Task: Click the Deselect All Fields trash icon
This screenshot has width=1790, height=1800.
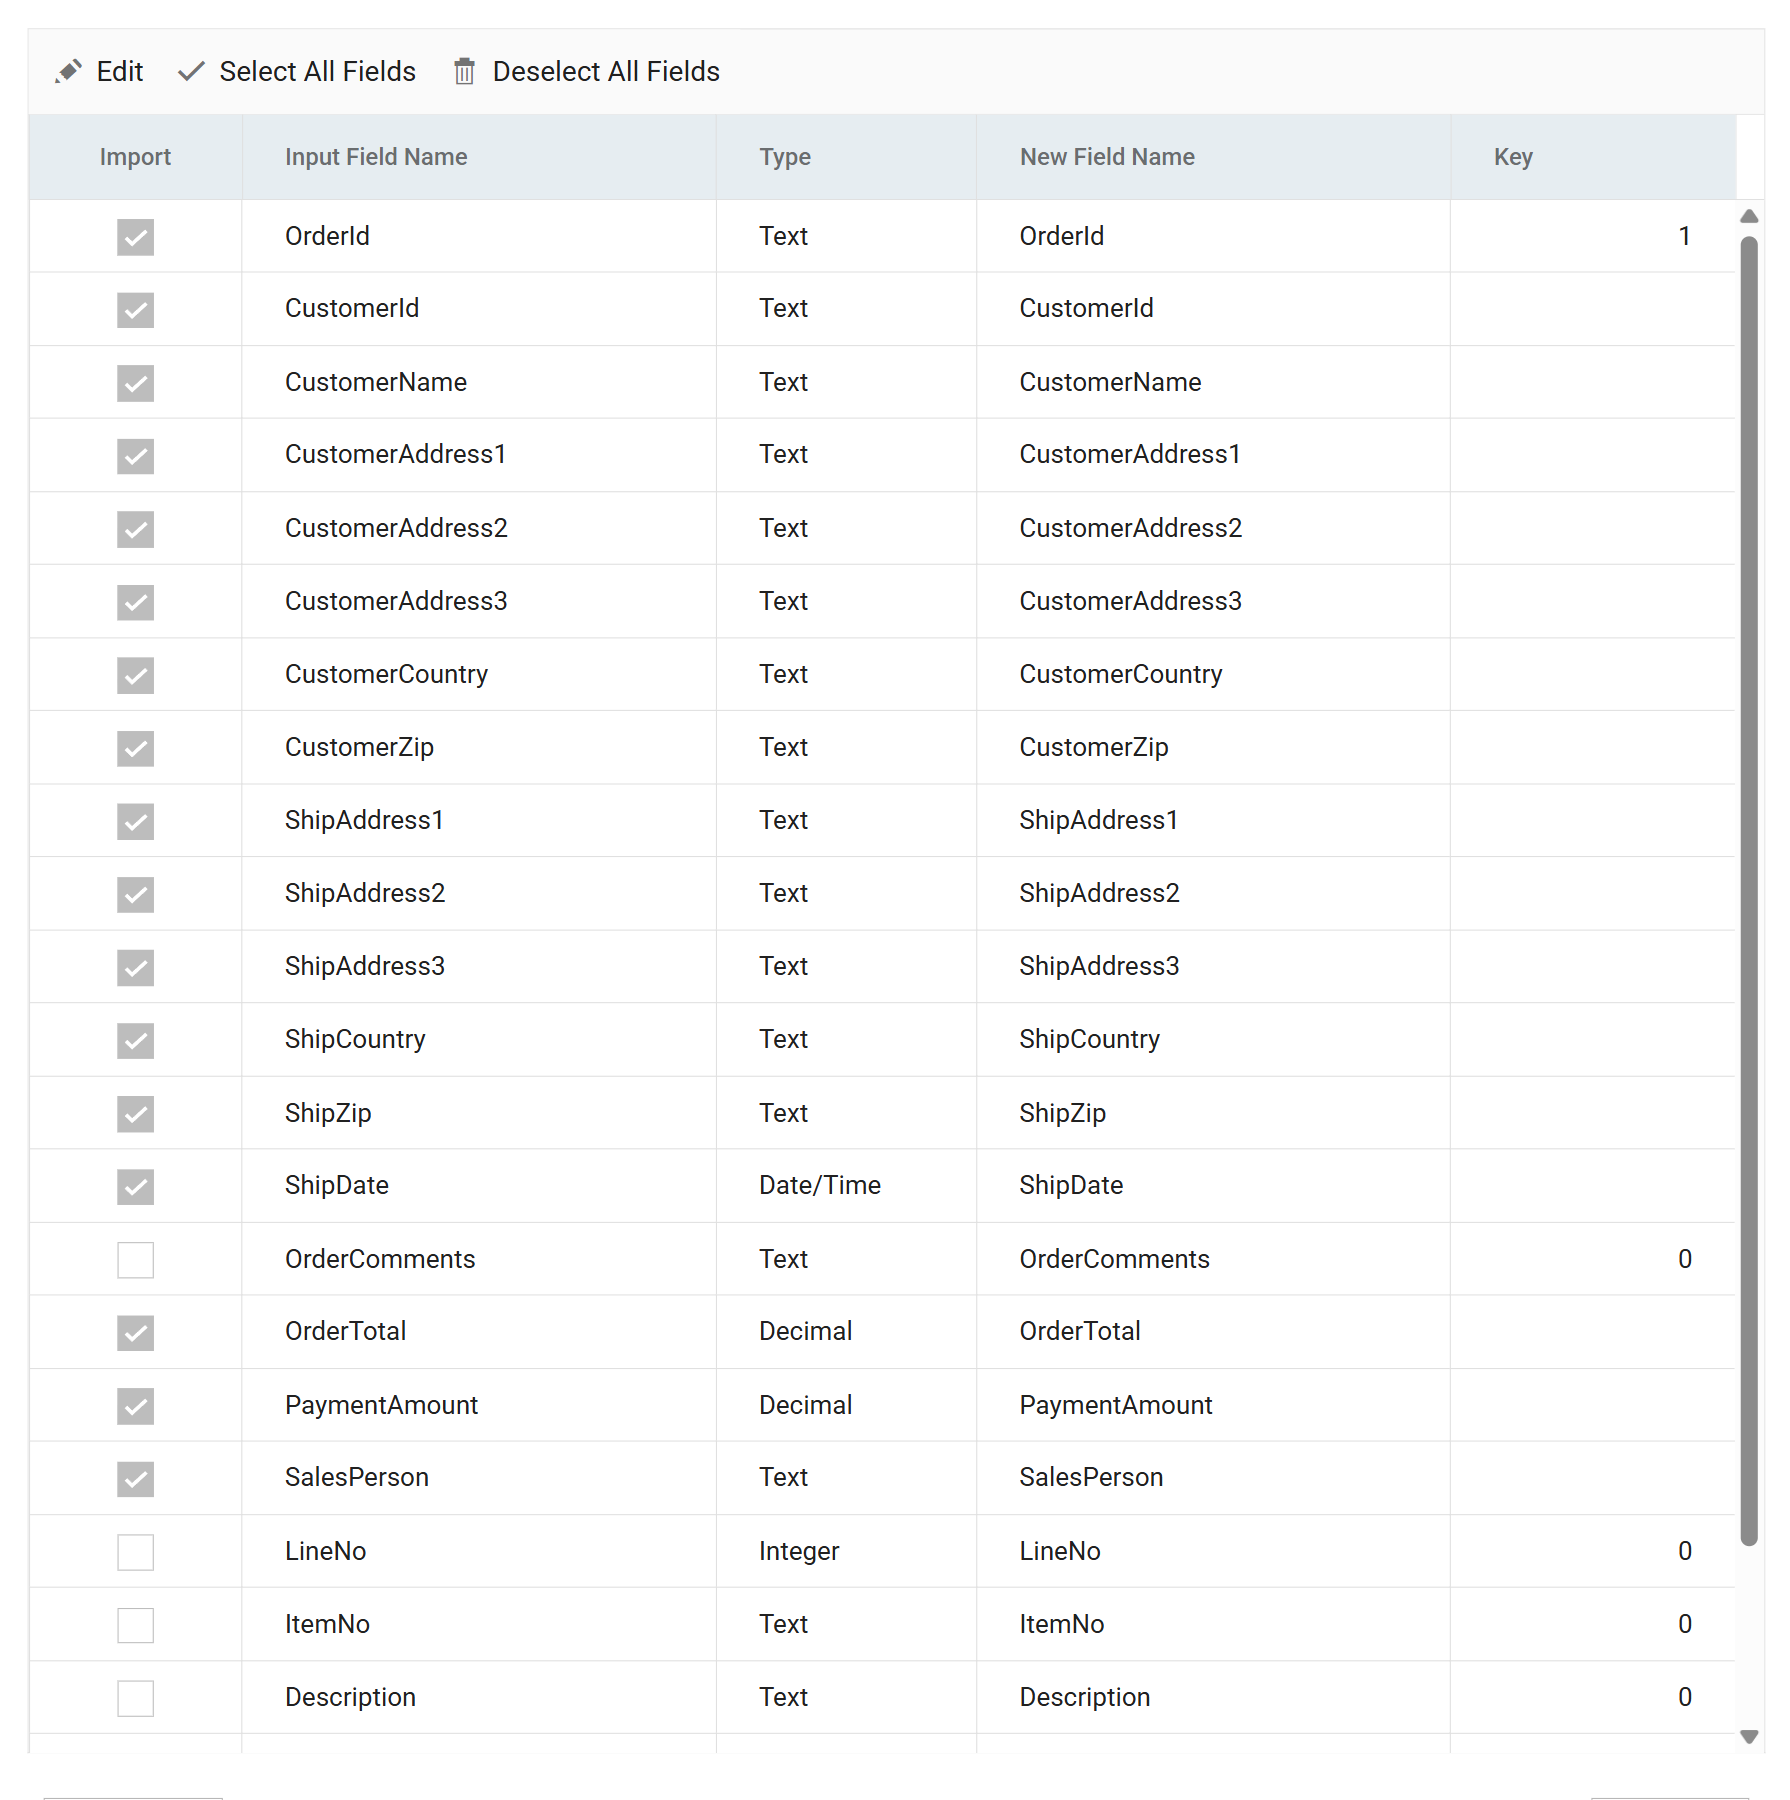Action: click(x=464, y=72)
